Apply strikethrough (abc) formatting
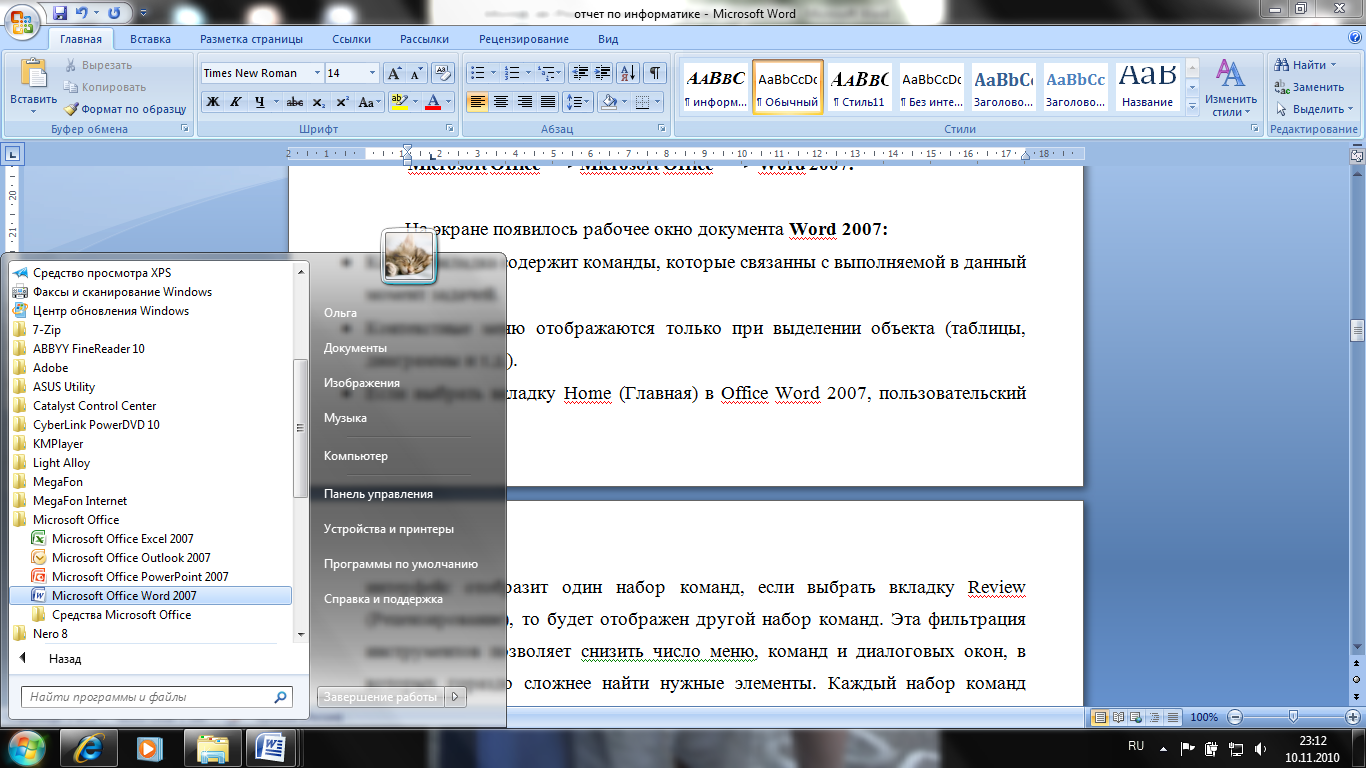 (294, 102)
